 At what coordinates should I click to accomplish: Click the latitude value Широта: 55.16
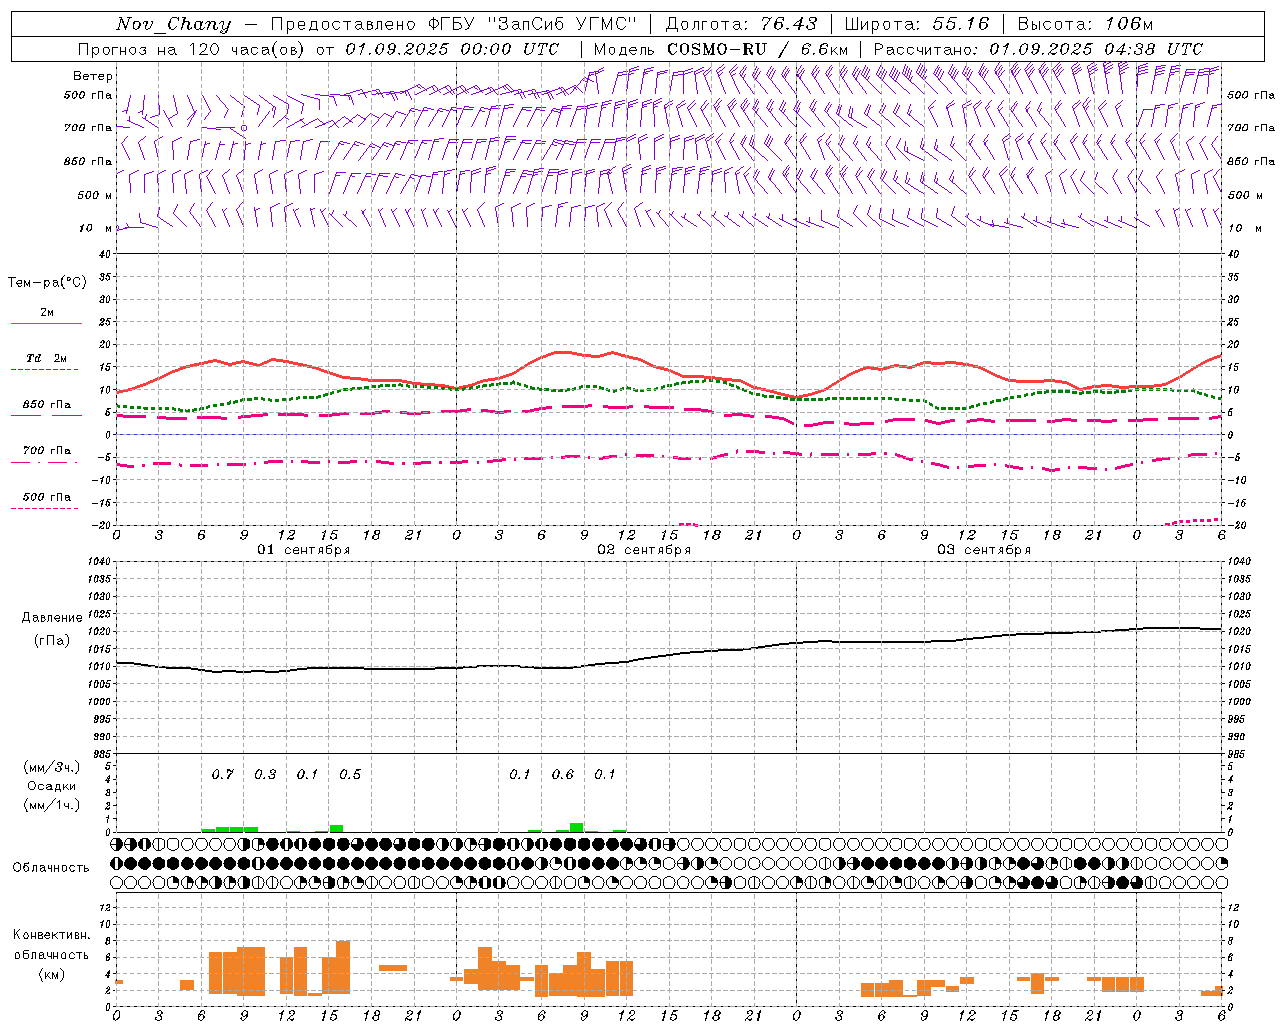(917, 24)
